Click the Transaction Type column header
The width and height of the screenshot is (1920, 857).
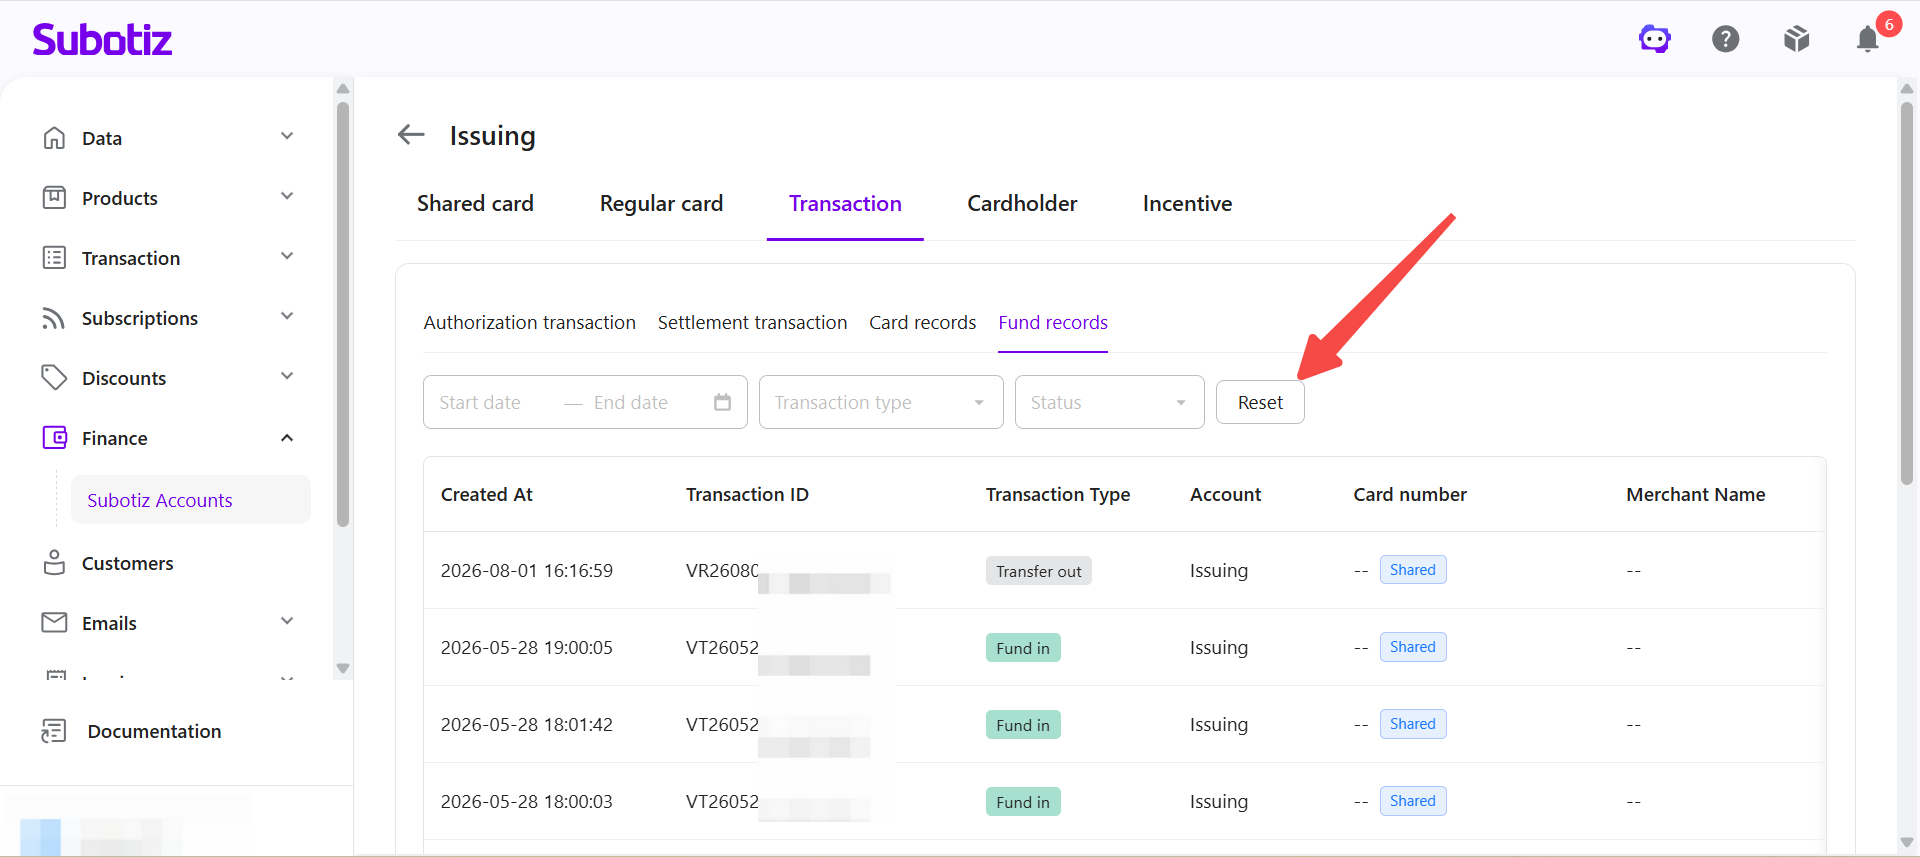pyautogui.click(x=1058, y=494)
